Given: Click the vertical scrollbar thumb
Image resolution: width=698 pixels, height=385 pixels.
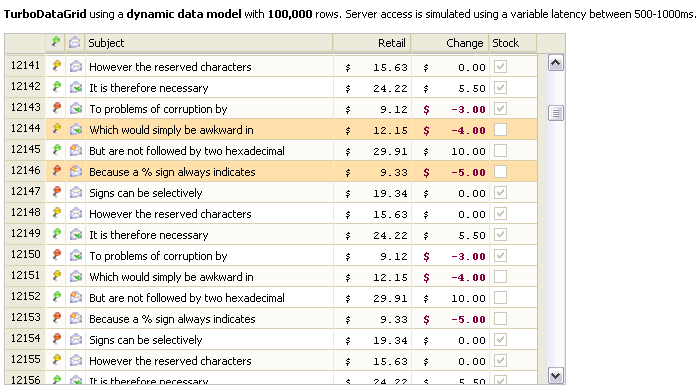Looking at the screenshot, I should (556, 113).
